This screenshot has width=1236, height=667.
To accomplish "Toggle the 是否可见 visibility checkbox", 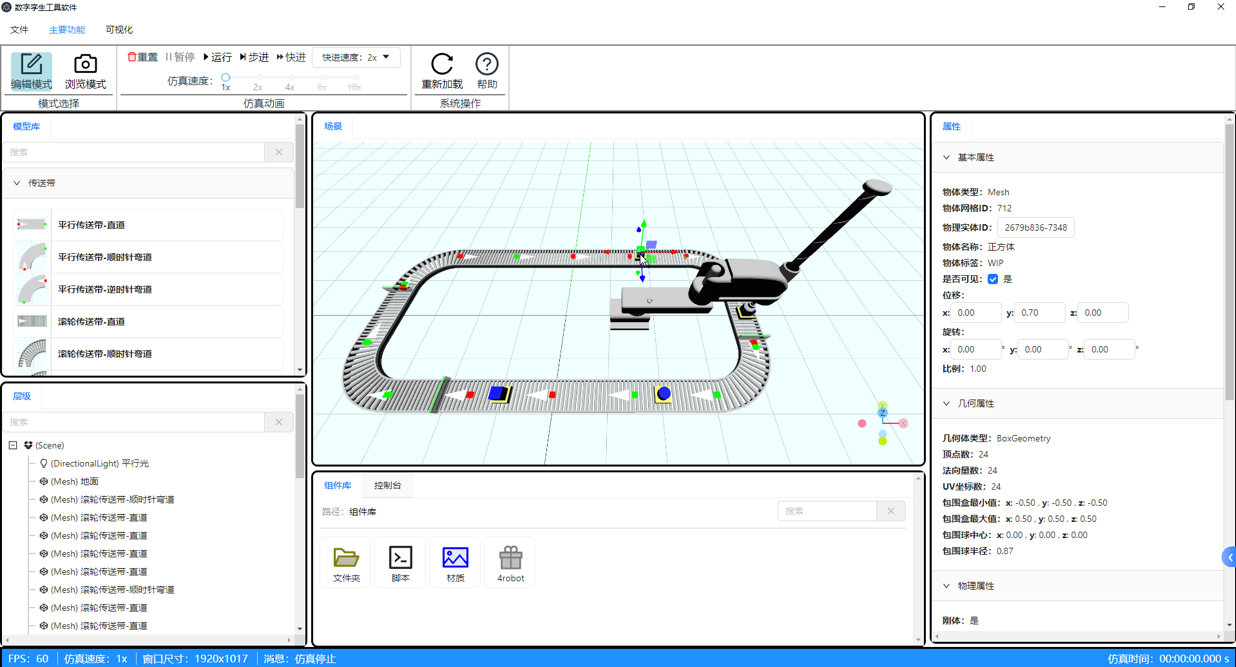I will 993,279.
